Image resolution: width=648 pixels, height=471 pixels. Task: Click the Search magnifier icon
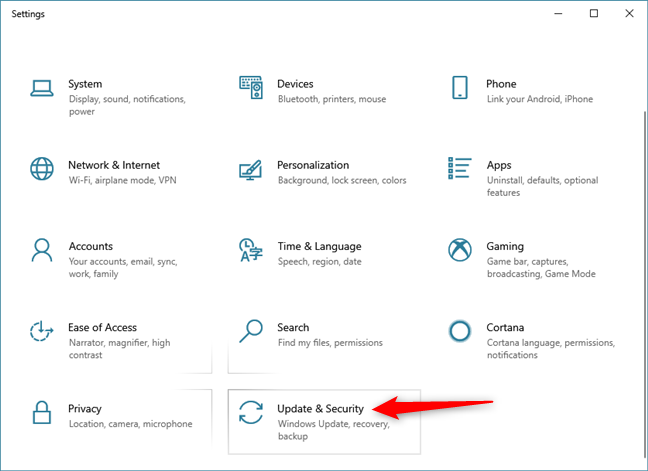250,330
